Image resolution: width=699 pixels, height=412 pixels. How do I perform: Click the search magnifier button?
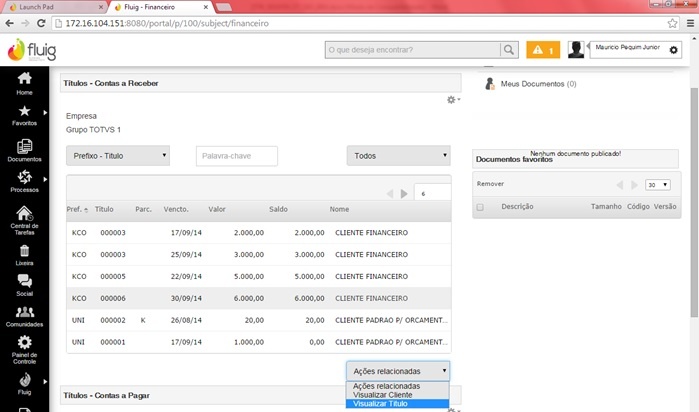point(509,50)
